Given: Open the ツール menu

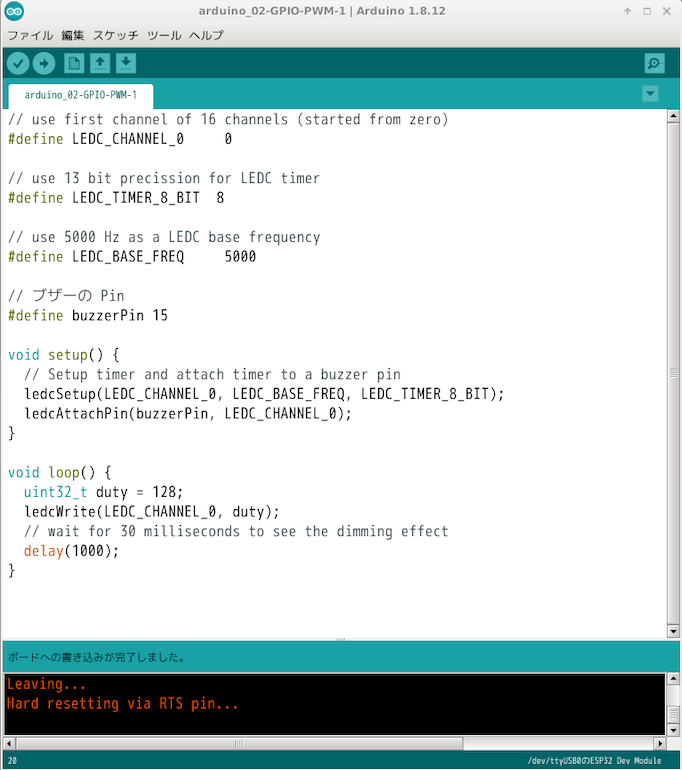Looking at the screenshot, I should (164, 35).
